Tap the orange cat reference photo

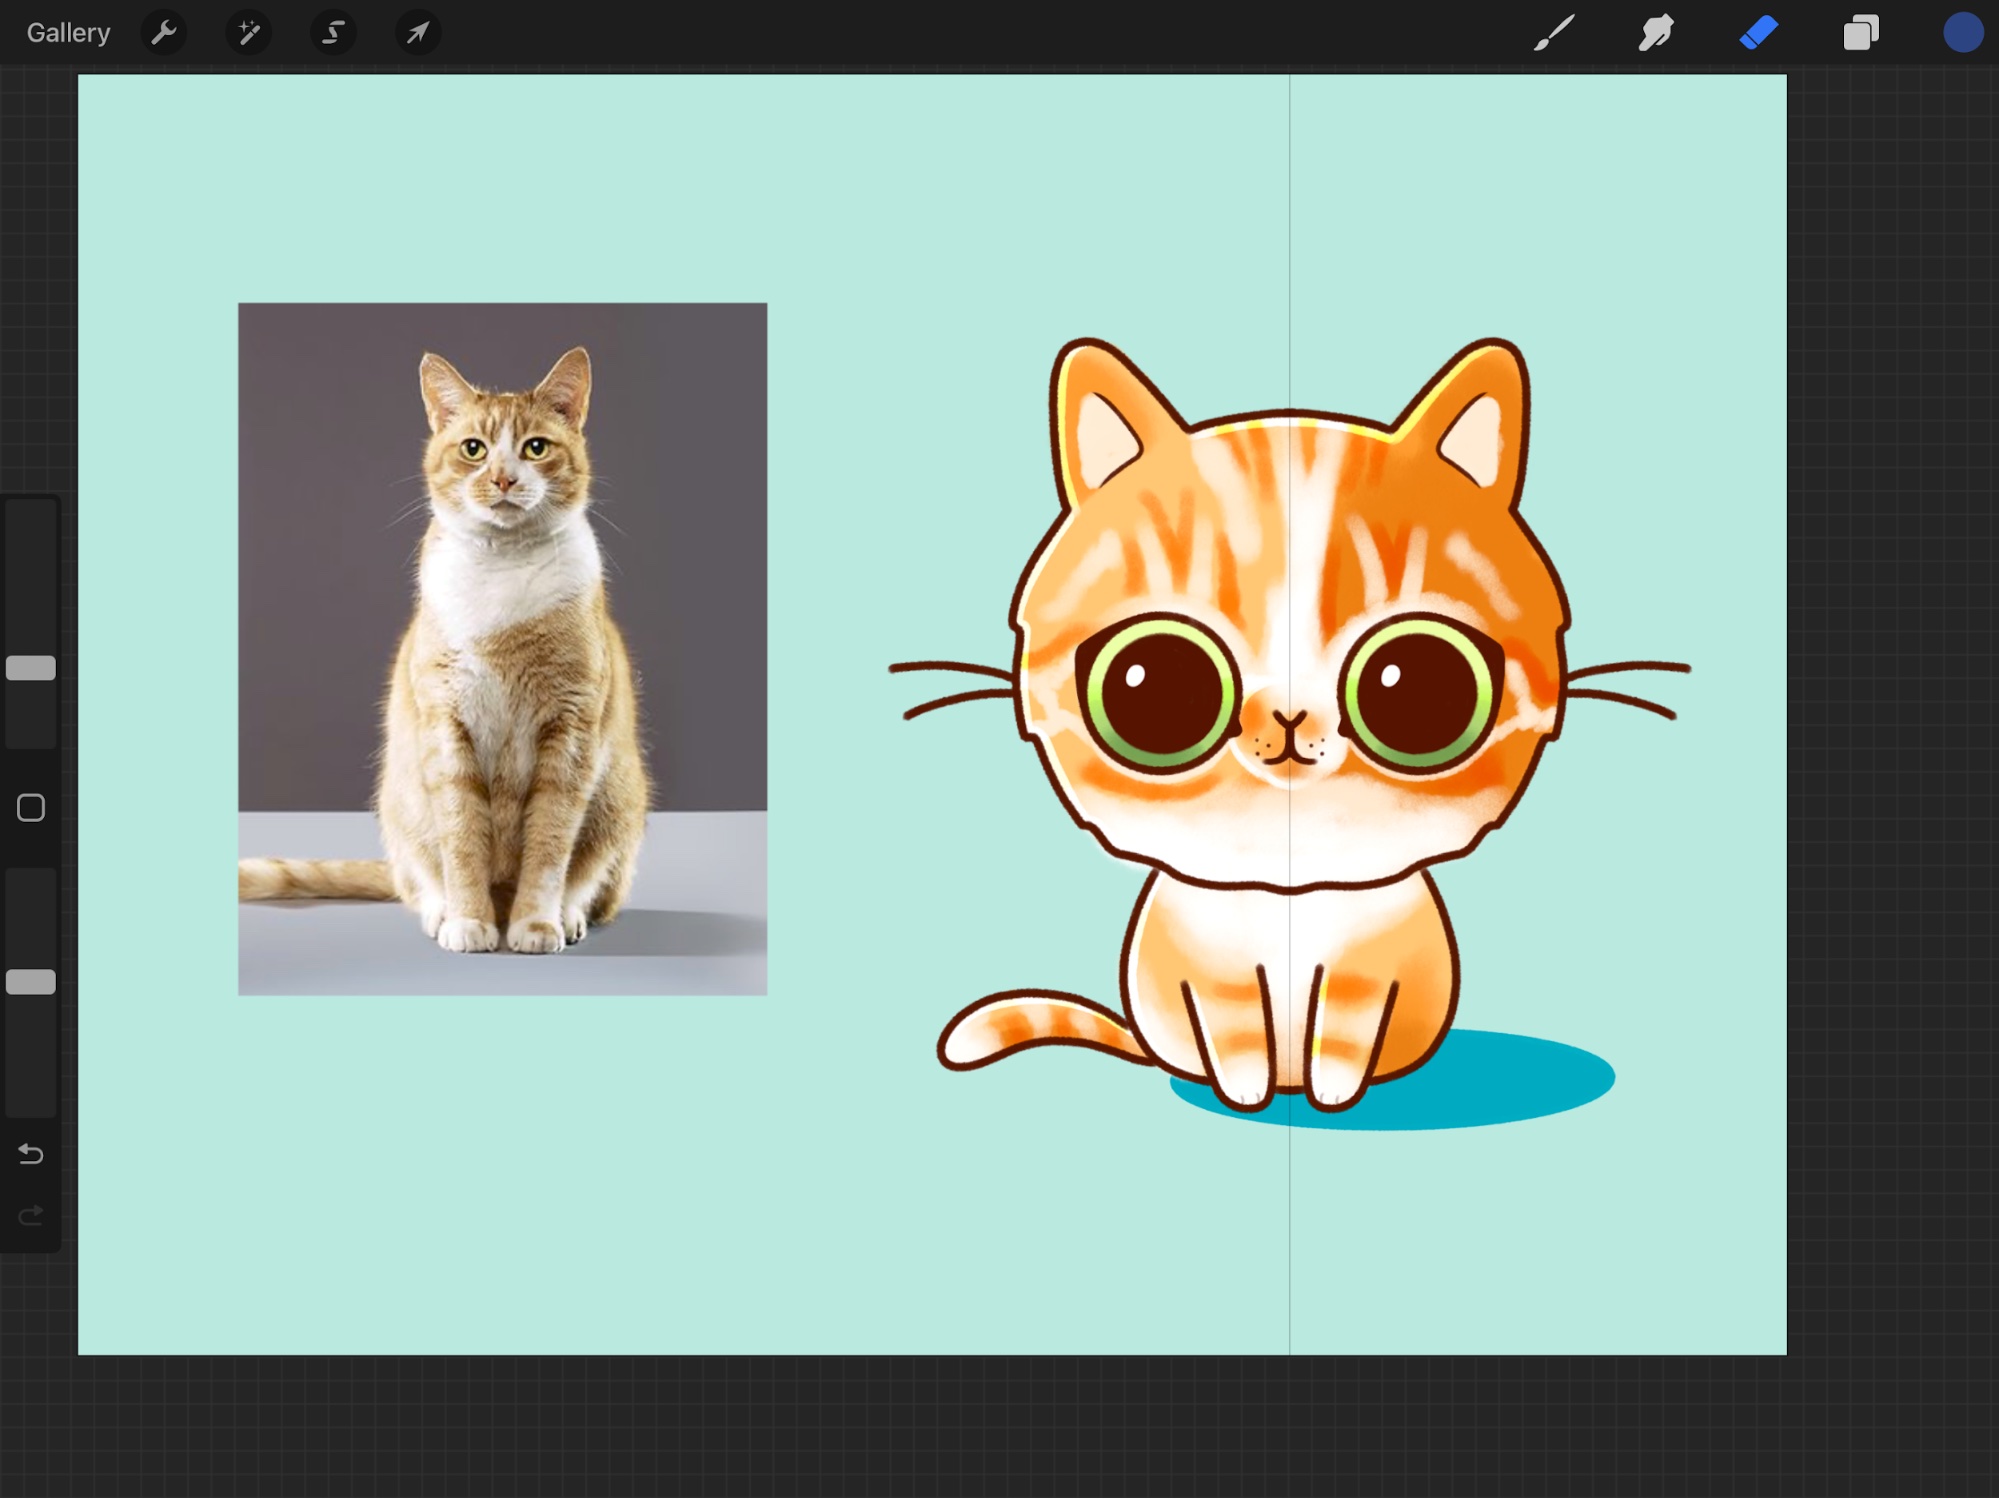click(x=502, y=649)
